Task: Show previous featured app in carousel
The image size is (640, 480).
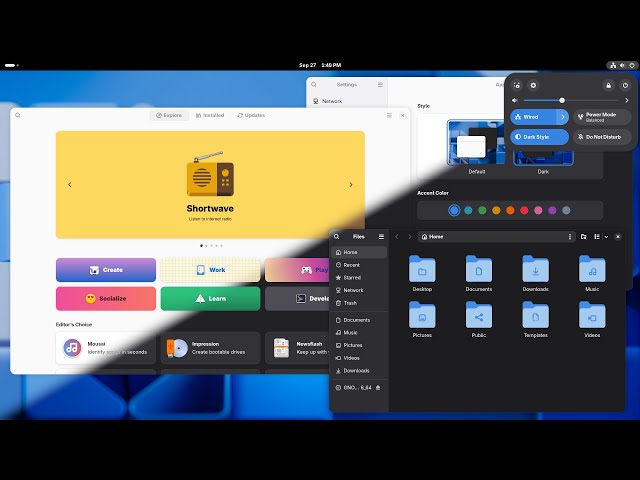Action: [70, 185]
